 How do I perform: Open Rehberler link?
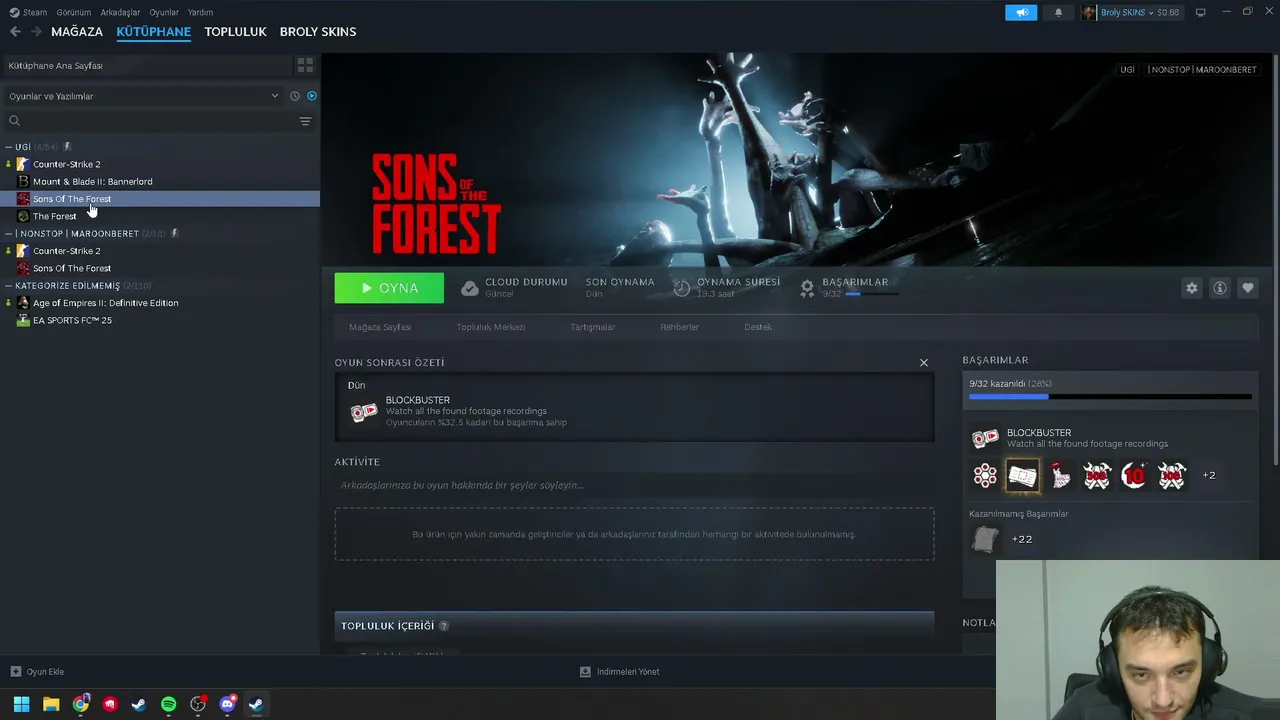pos(680,327)
